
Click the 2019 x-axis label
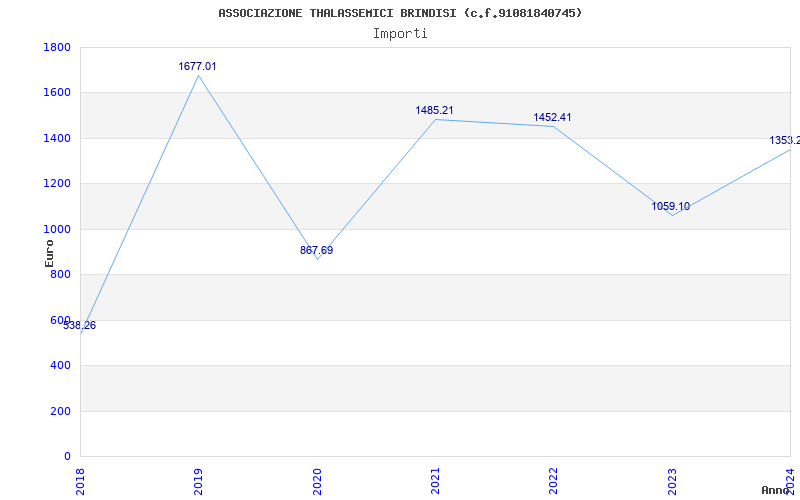pyautogui.click(x=198, y=481)
